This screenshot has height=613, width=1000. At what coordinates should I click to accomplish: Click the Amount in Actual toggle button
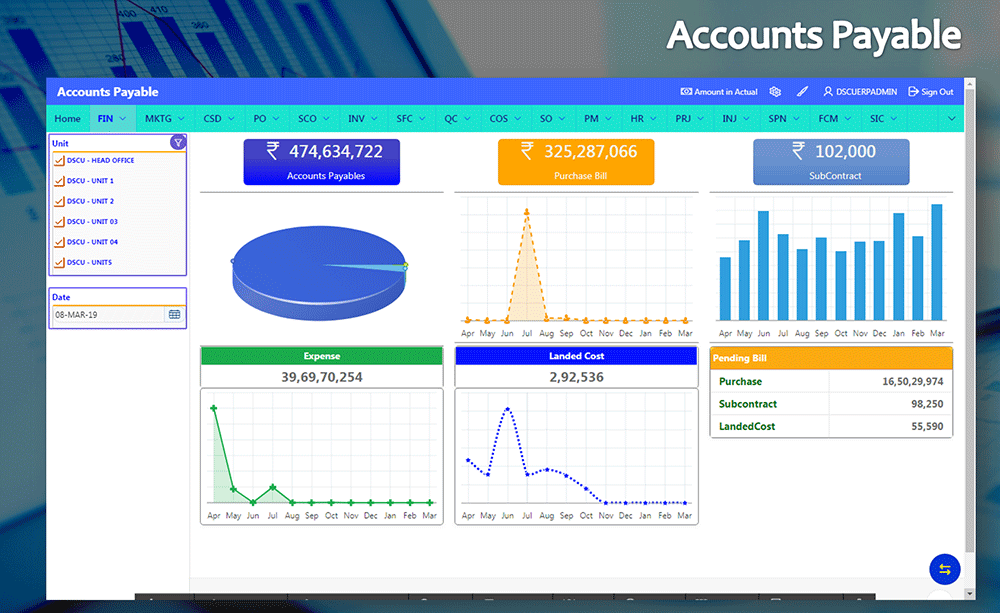(718, 91)
